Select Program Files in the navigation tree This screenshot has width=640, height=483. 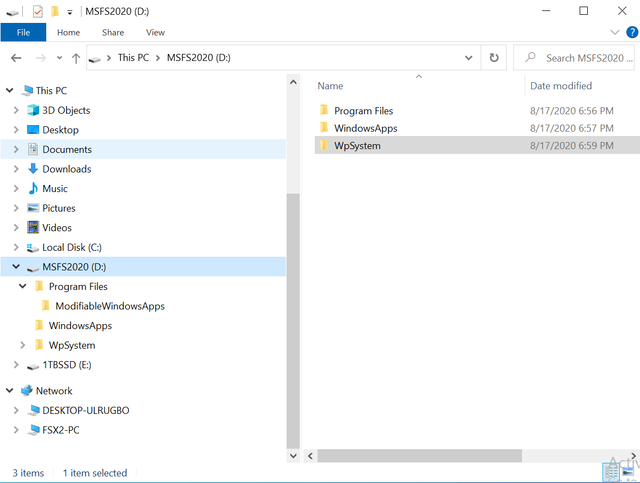click(78, 287)
